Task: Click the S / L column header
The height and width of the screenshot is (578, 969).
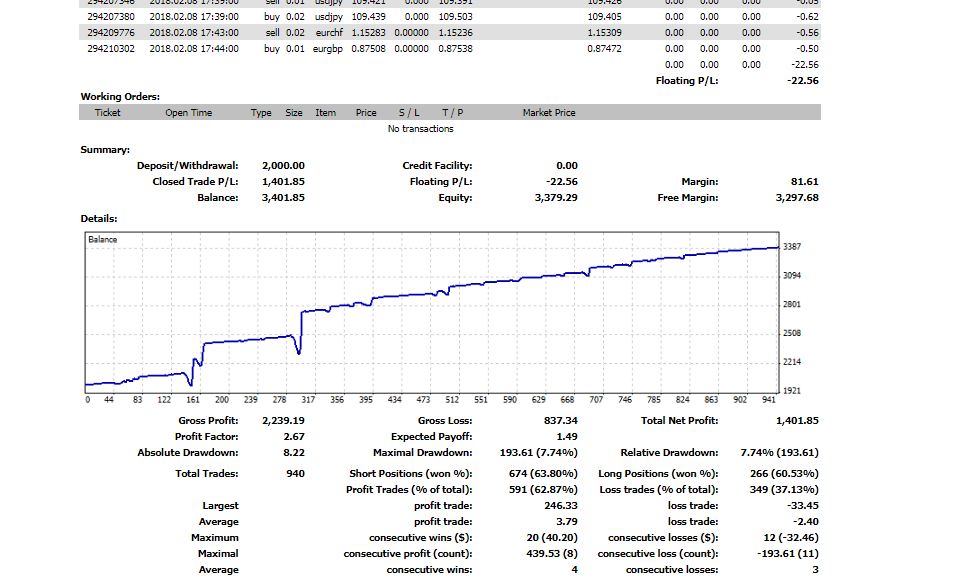Action: click(409, 113)
